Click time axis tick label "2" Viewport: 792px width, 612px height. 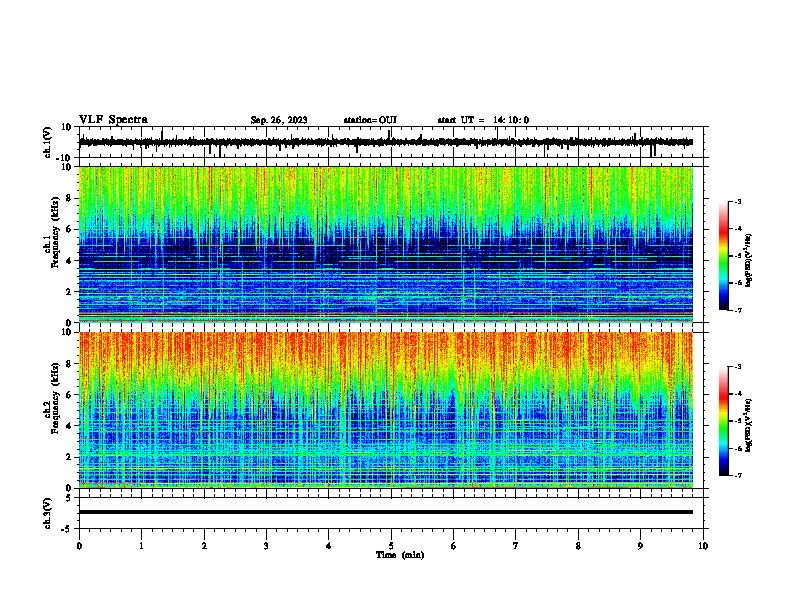[204, 546]
